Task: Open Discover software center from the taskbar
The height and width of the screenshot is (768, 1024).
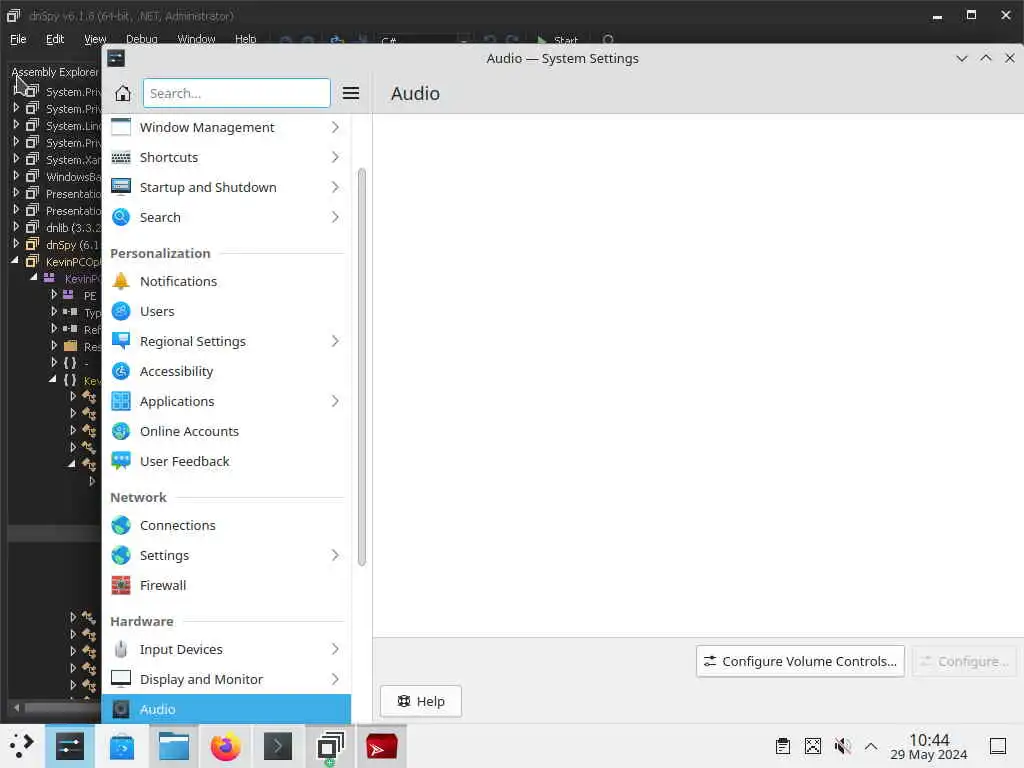Action: 121,746
